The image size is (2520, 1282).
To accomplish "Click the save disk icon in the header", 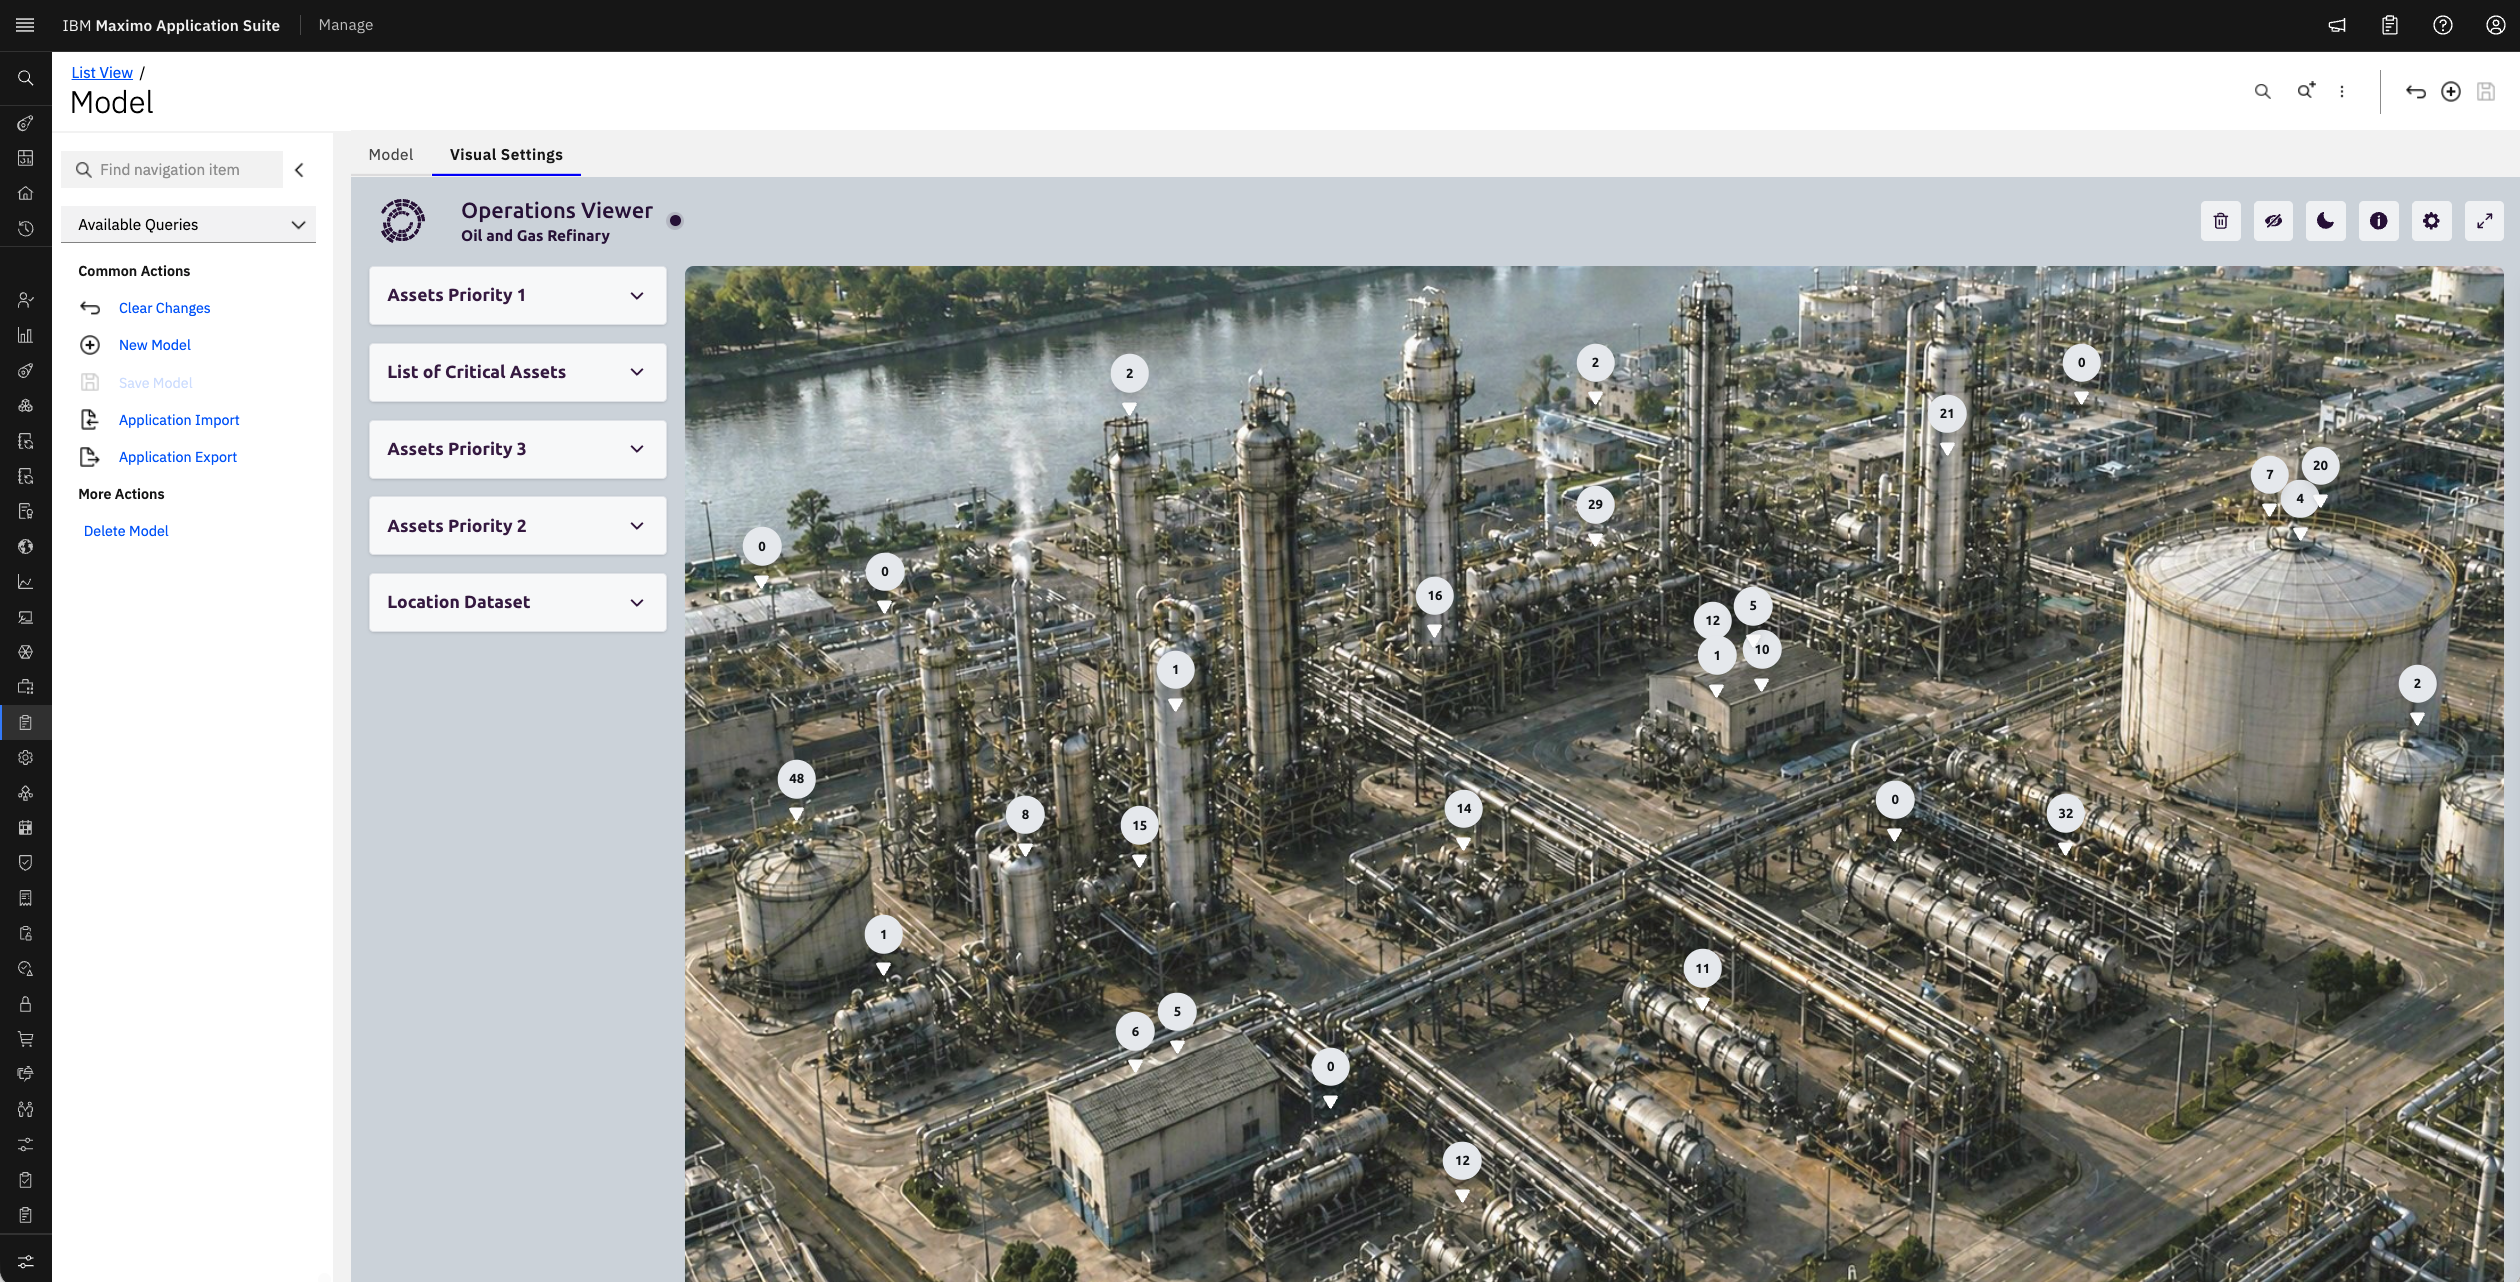I will (2486, 91).
